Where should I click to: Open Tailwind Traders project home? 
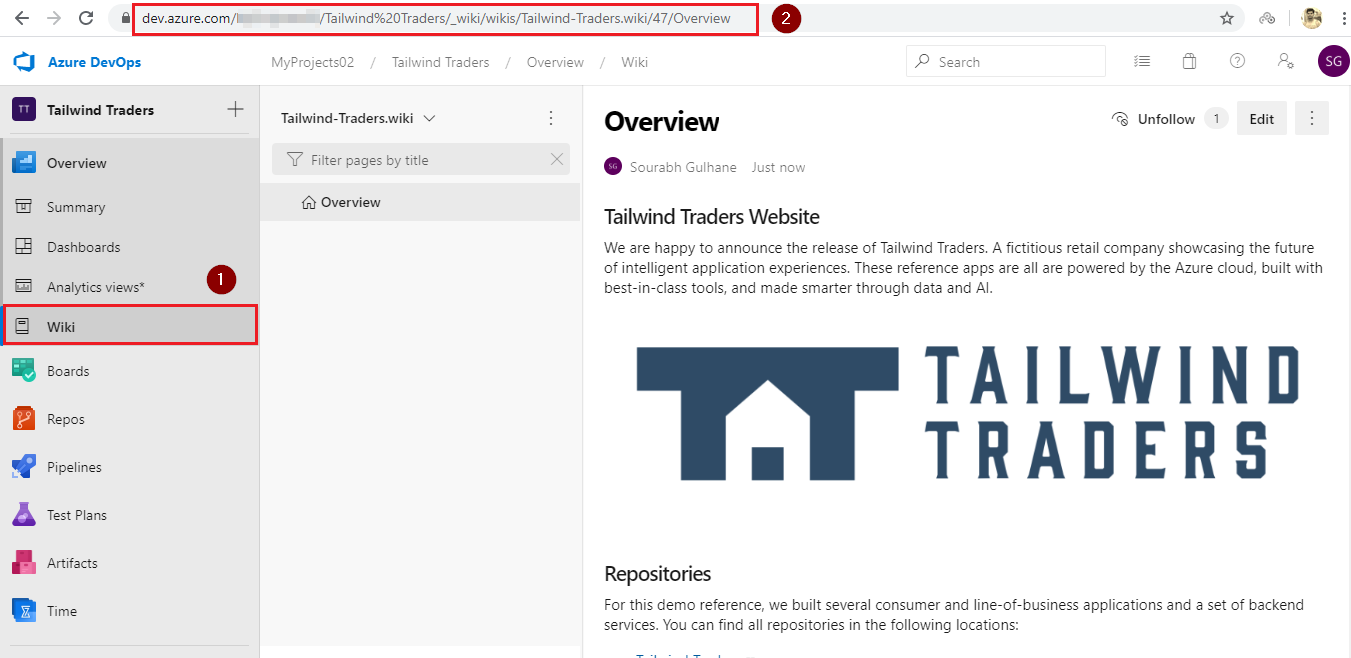coord(100,110)
